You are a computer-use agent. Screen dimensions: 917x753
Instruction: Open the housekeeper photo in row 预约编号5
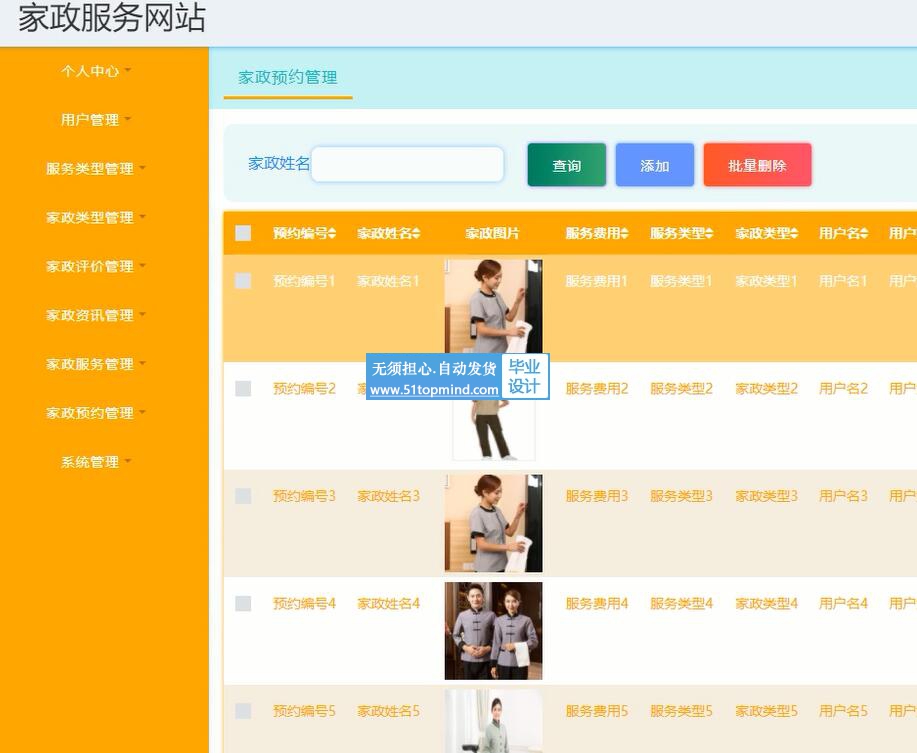(x=494, y=721)
